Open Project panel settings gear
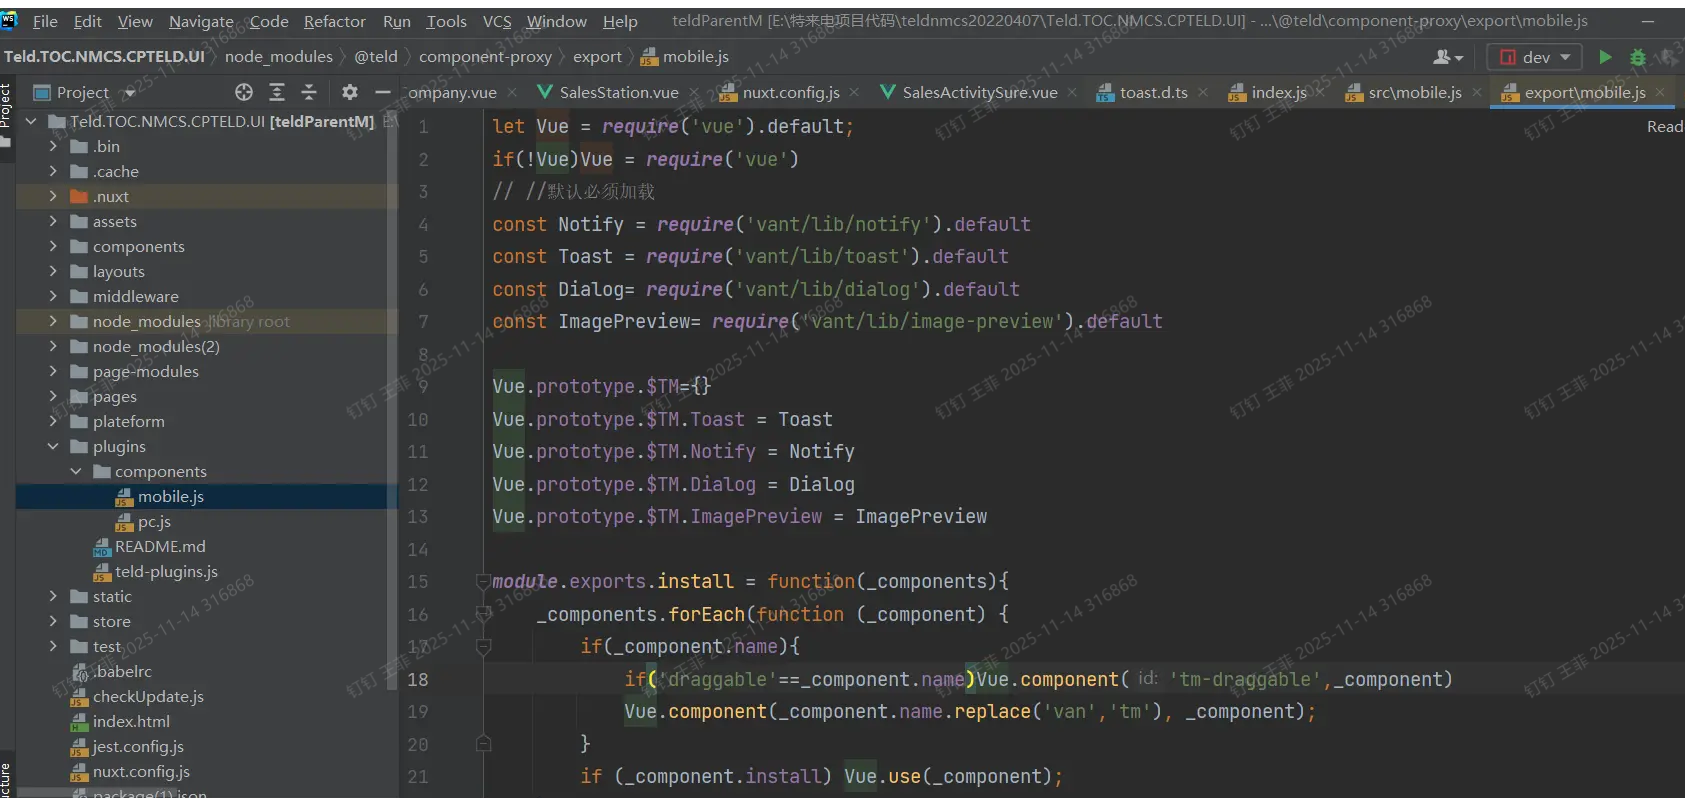The width and height of the screenshot is (1685, 798). [x=349, y=92]
